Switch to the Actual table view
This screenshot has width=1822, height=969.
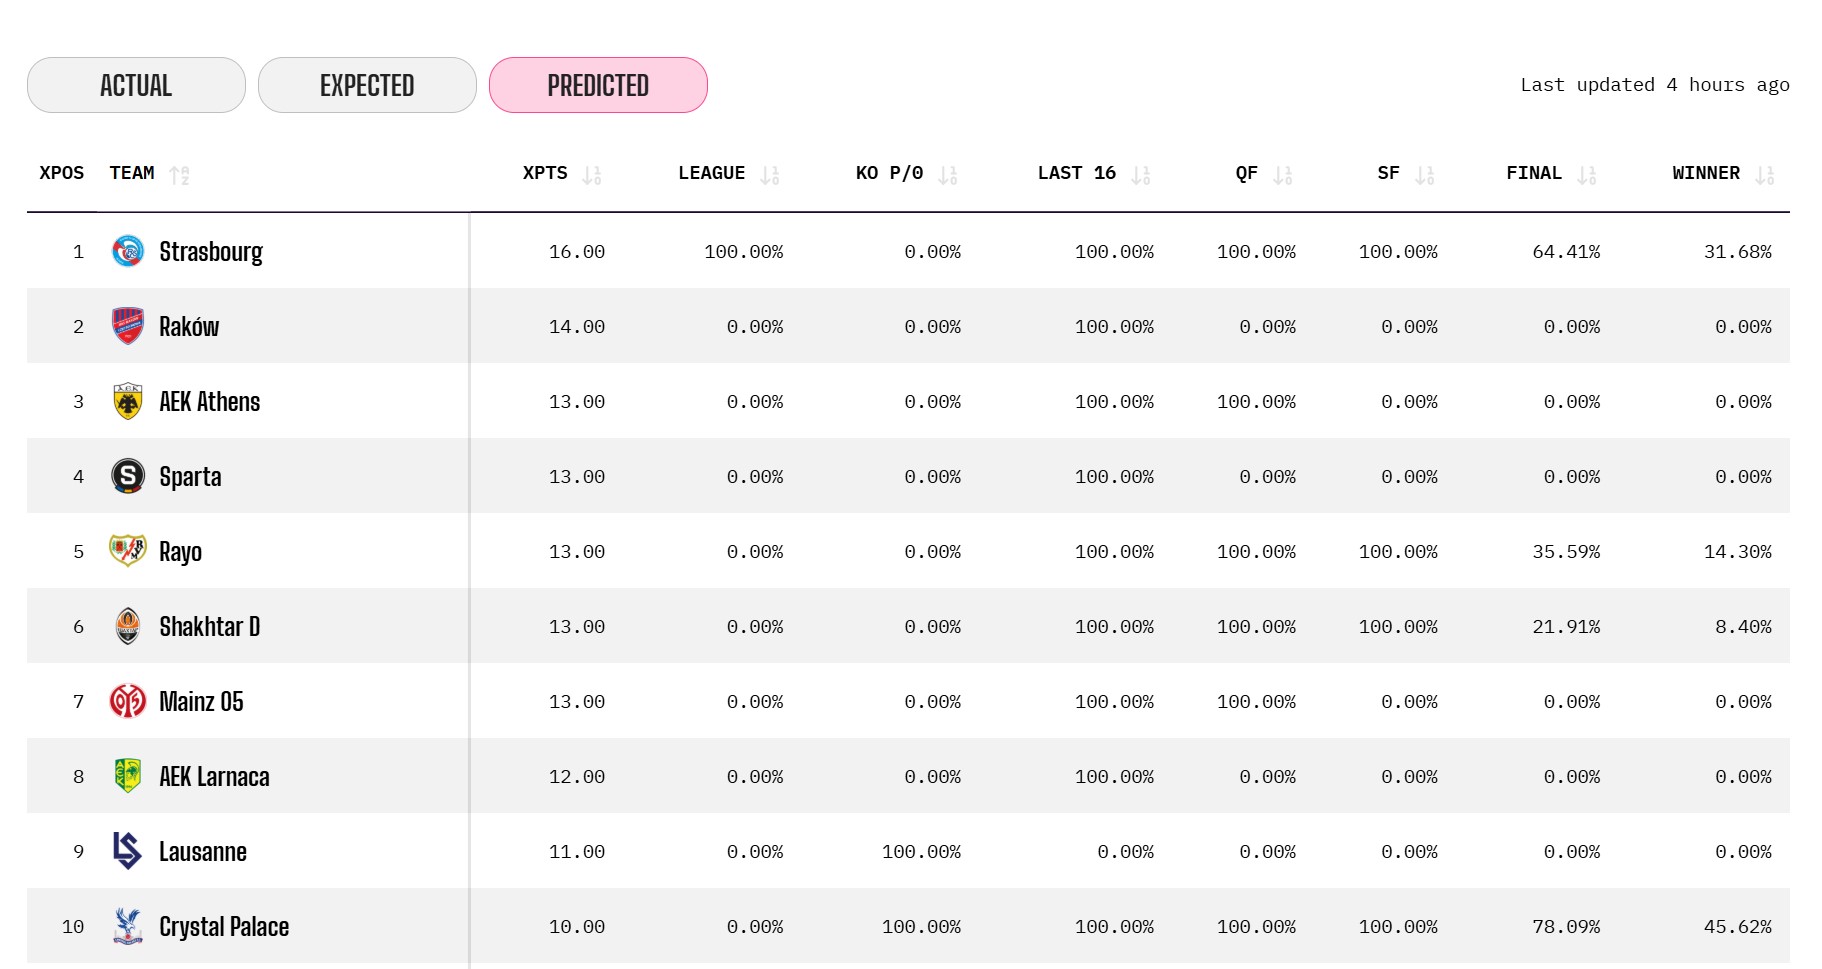coord(136,85)
